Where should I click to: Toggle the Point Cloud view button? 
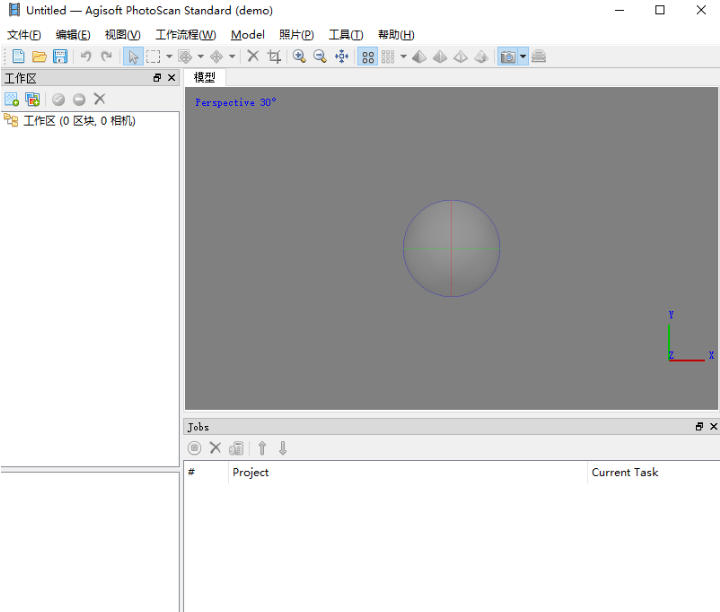click(368, 57)
